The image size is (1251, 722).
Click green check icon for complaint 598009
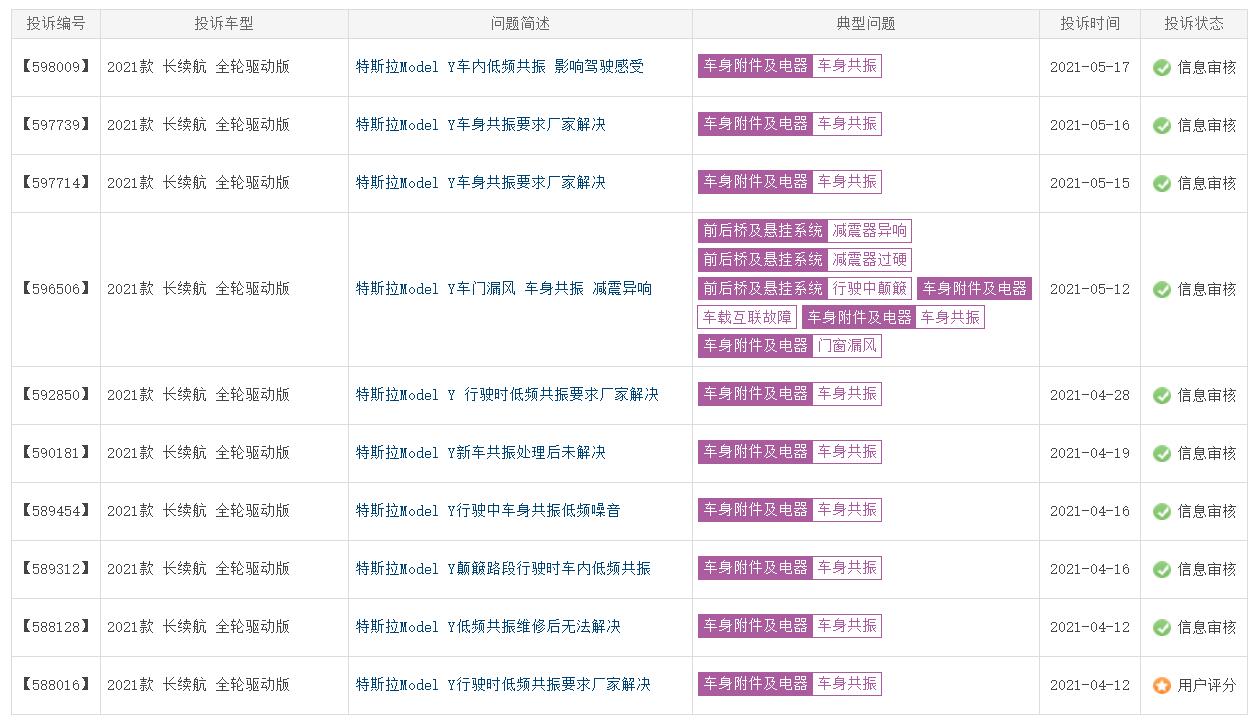pyautogui.click(x=1161, y=68)
